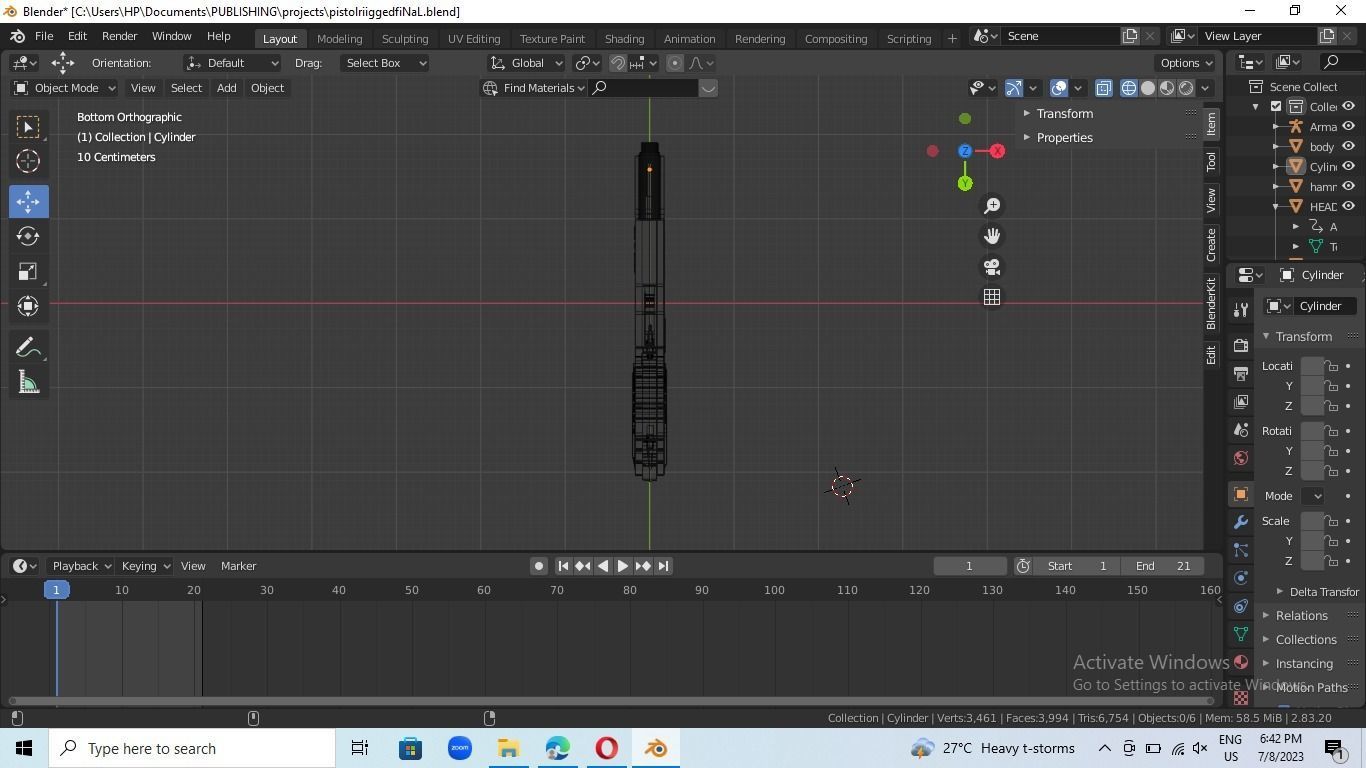Select the Annotate pencil tool

coord(28,347)
